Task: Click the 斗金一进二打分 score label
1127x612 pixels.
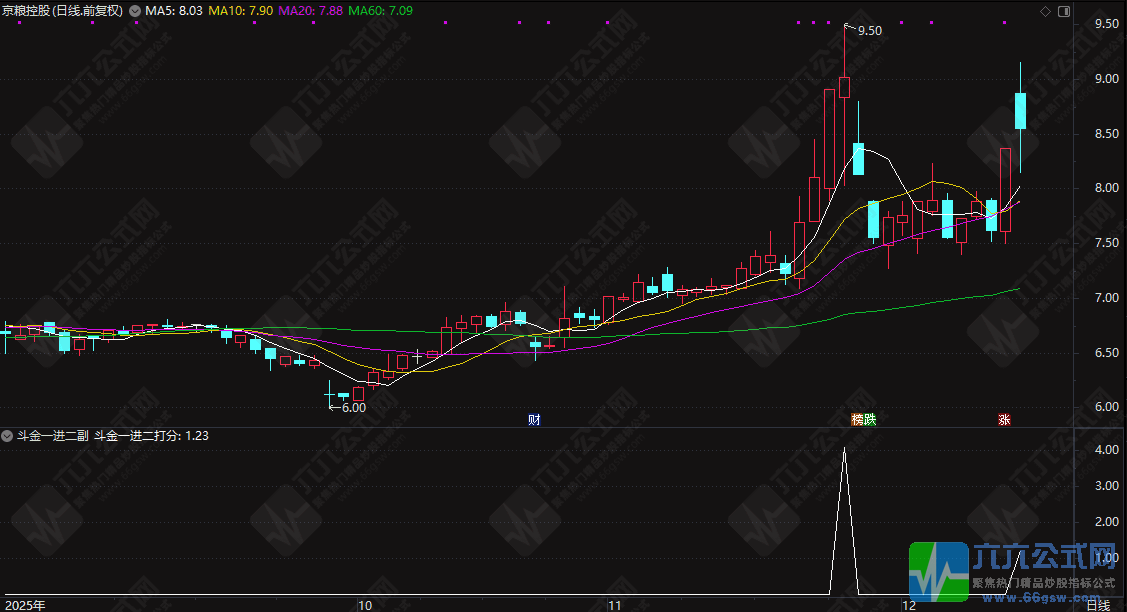Action: pyautogui.click(x=151, y=436)
